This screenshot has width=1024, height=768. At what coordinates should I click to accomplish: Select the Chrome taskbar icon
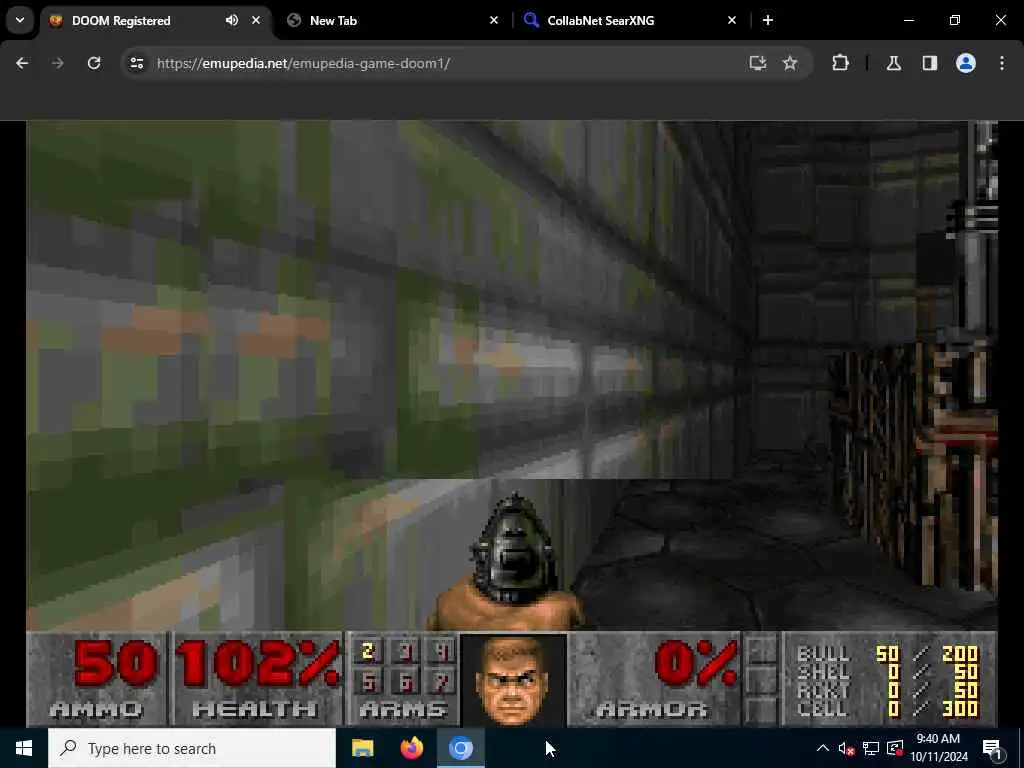click(x=460, y=748)
